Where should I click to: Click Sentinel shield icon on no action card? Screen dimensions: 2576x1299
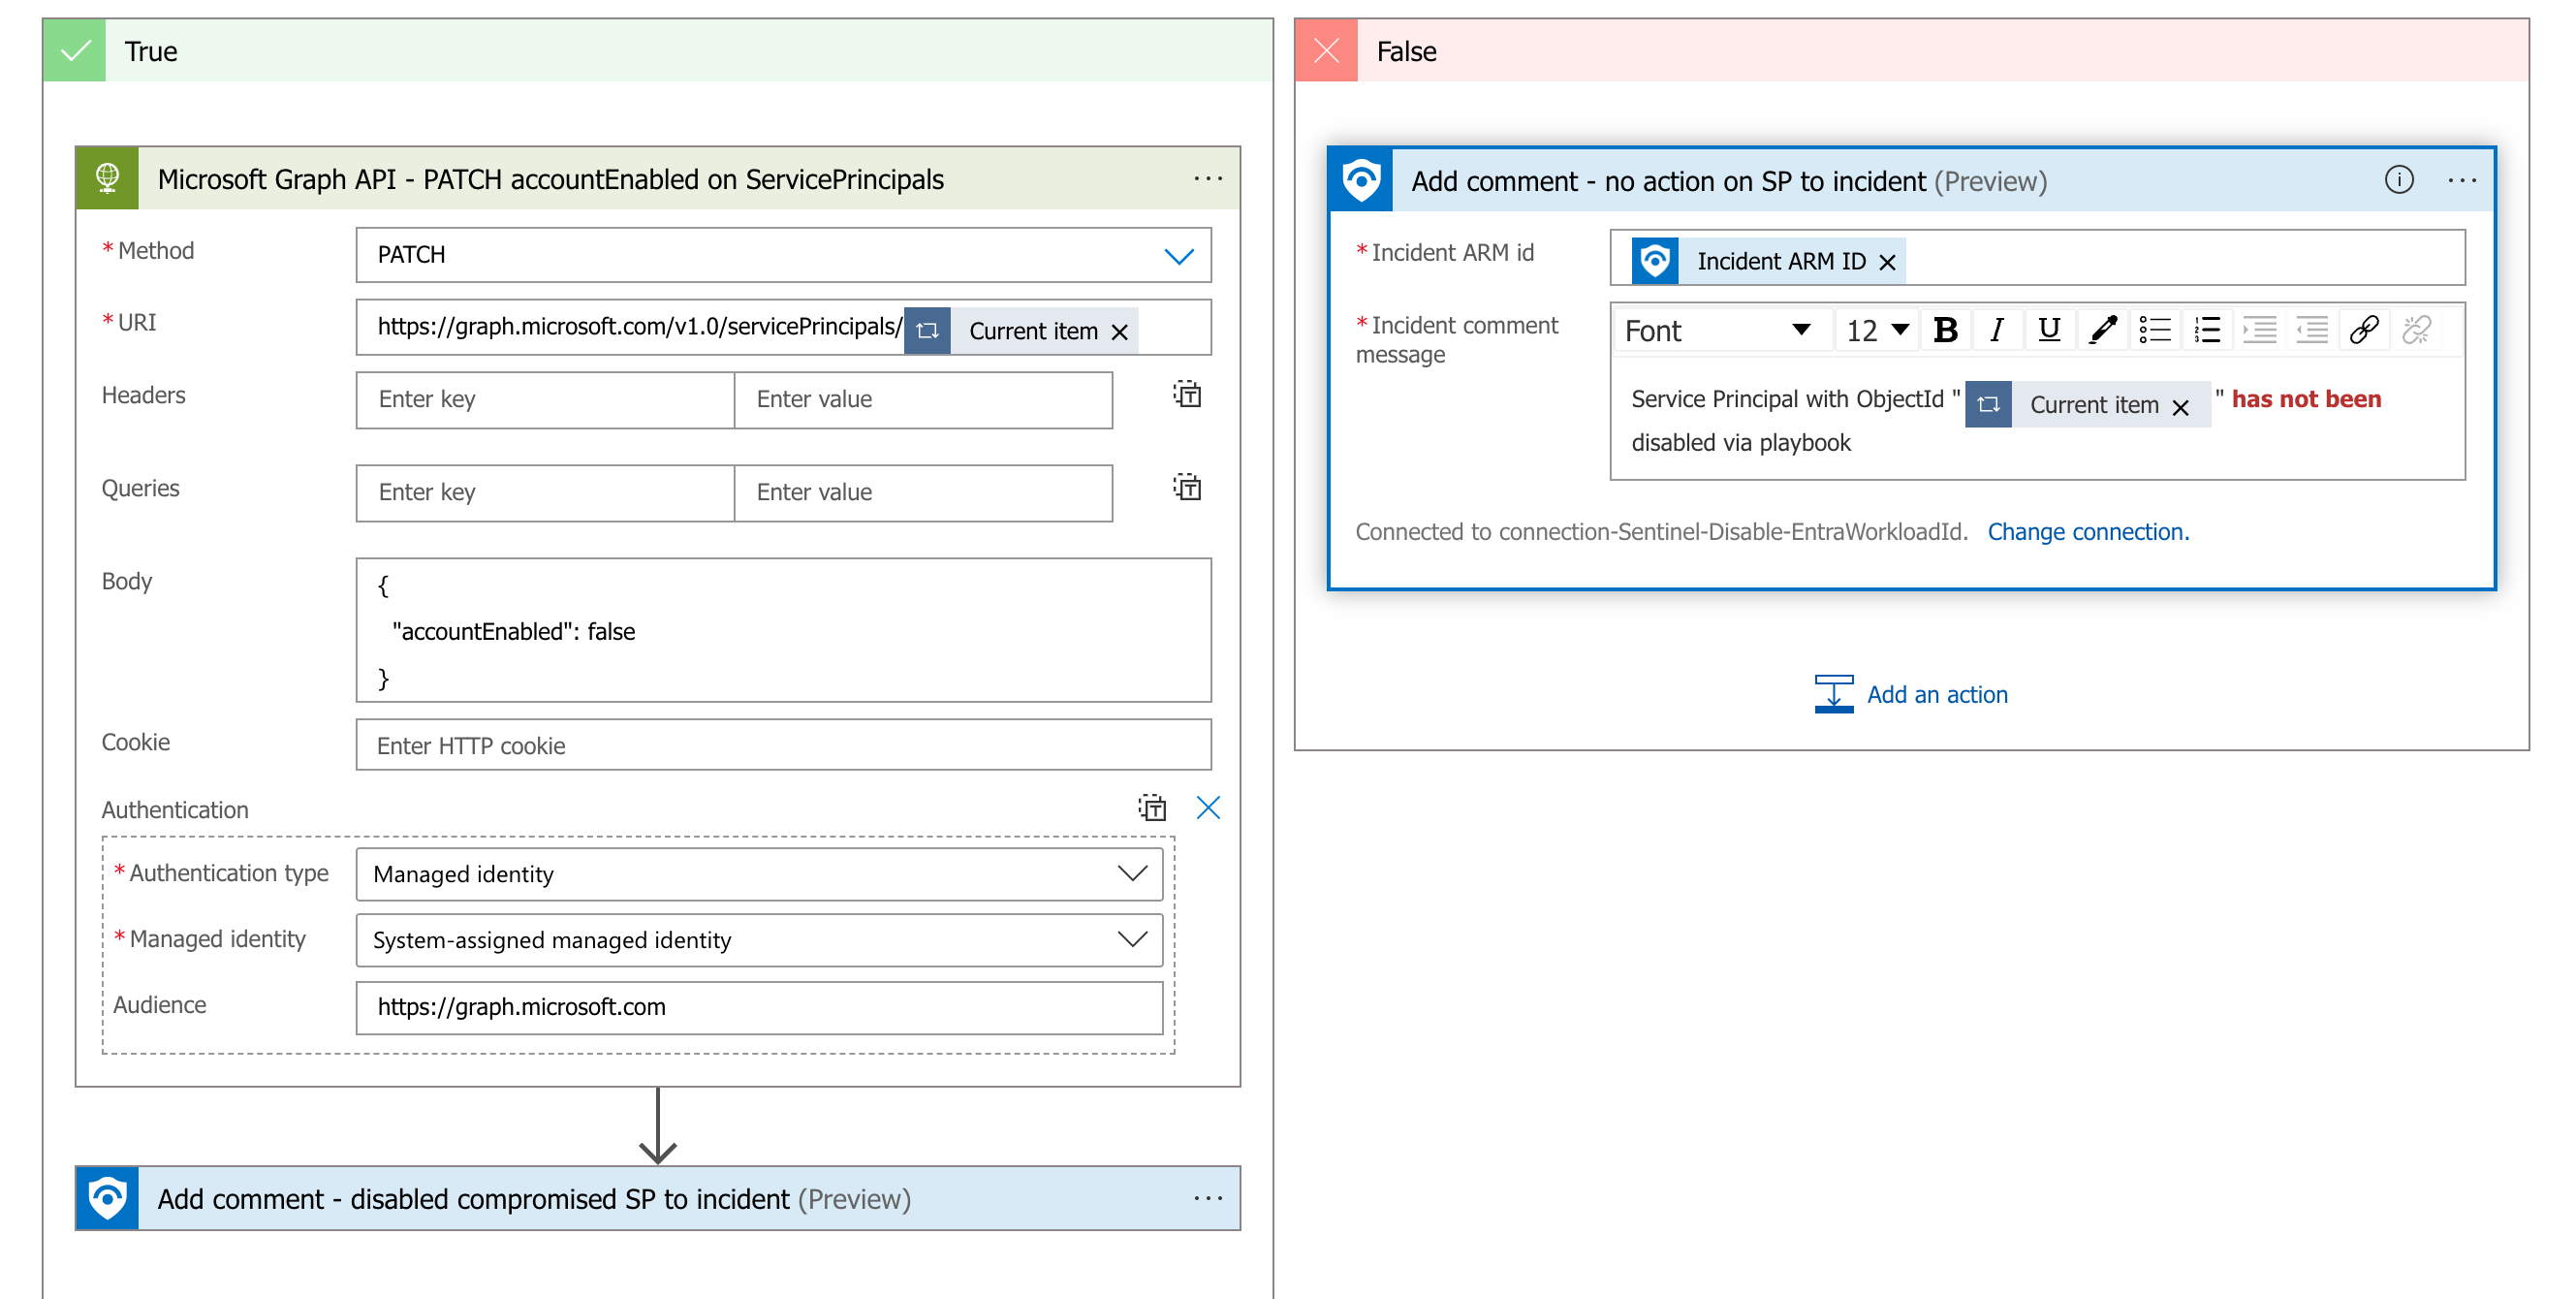pos(1361,181)
